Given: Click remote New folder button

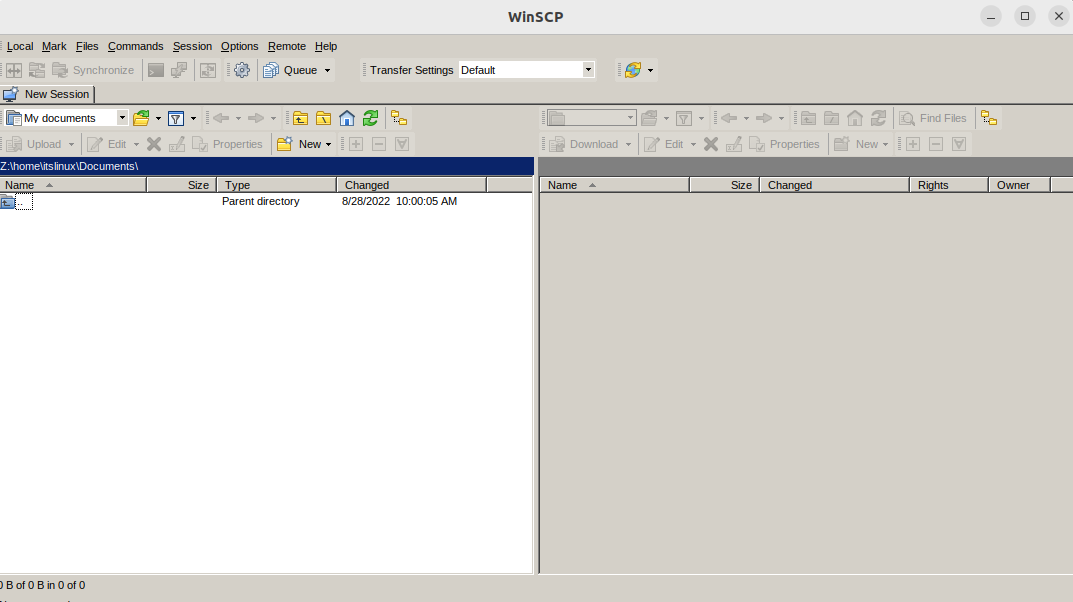Looking at the screenshot, I should [856, 144].
